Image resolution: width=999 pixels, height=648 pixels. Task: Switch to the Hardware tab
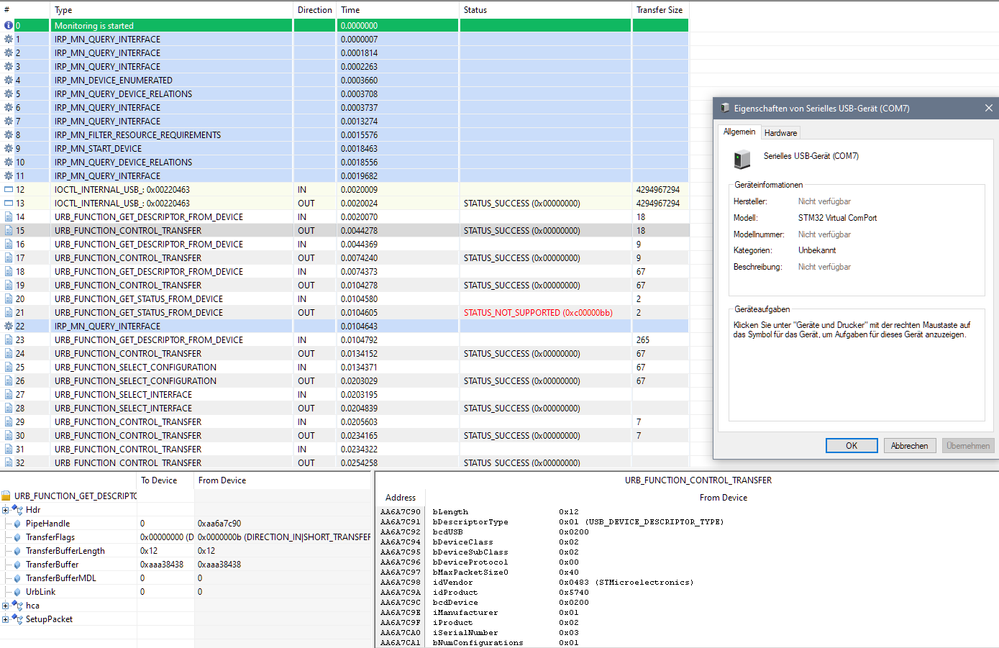point(780,133)
